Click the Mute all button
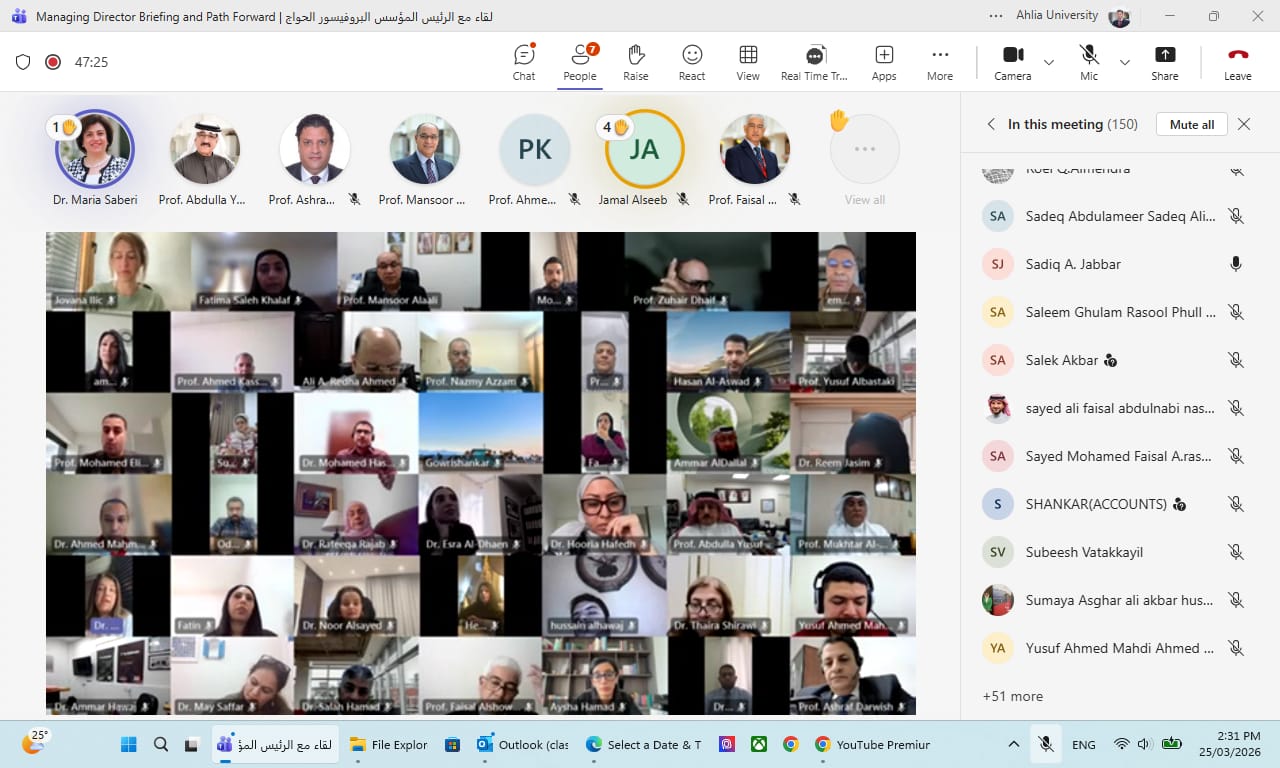The image size is (1280, 768). (1191, 124)
